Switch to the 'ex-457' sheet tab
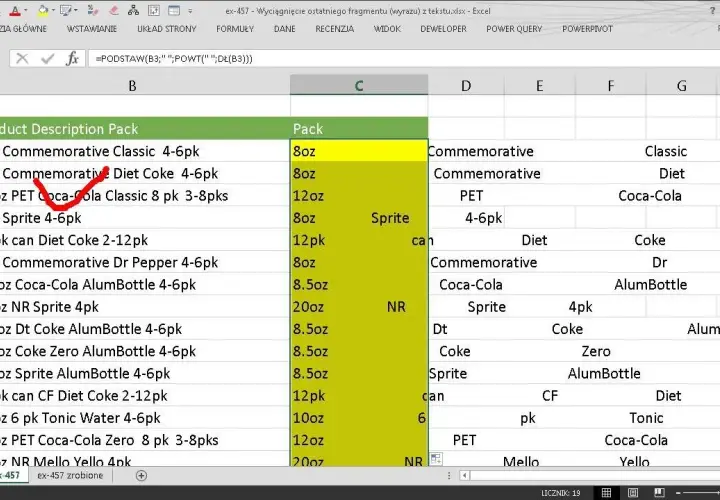The image size is (720, 500). pyautogui.click(x=10, y=475)
